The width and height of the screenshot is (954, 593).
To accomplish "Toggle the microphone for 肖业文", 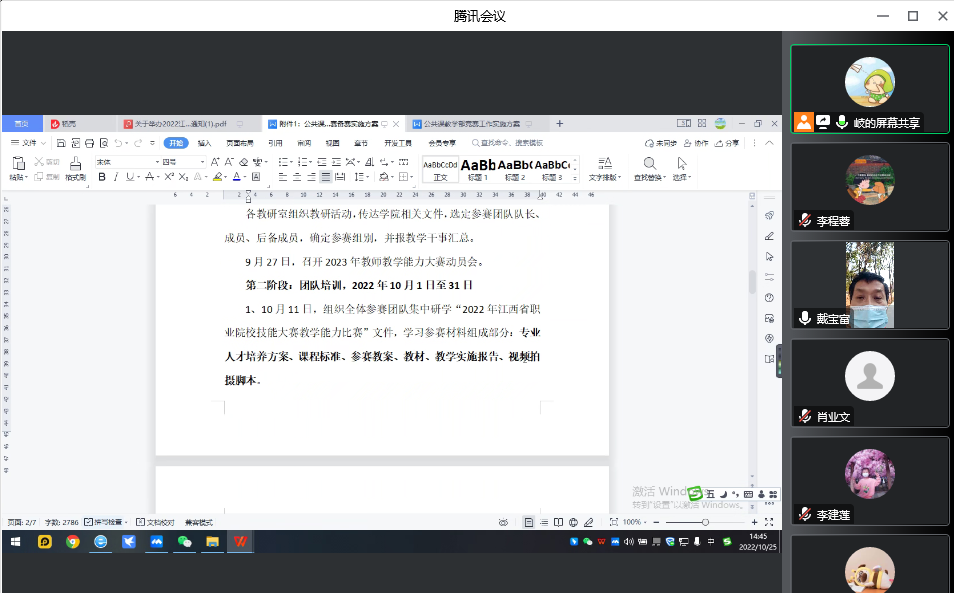I will 804,416.
